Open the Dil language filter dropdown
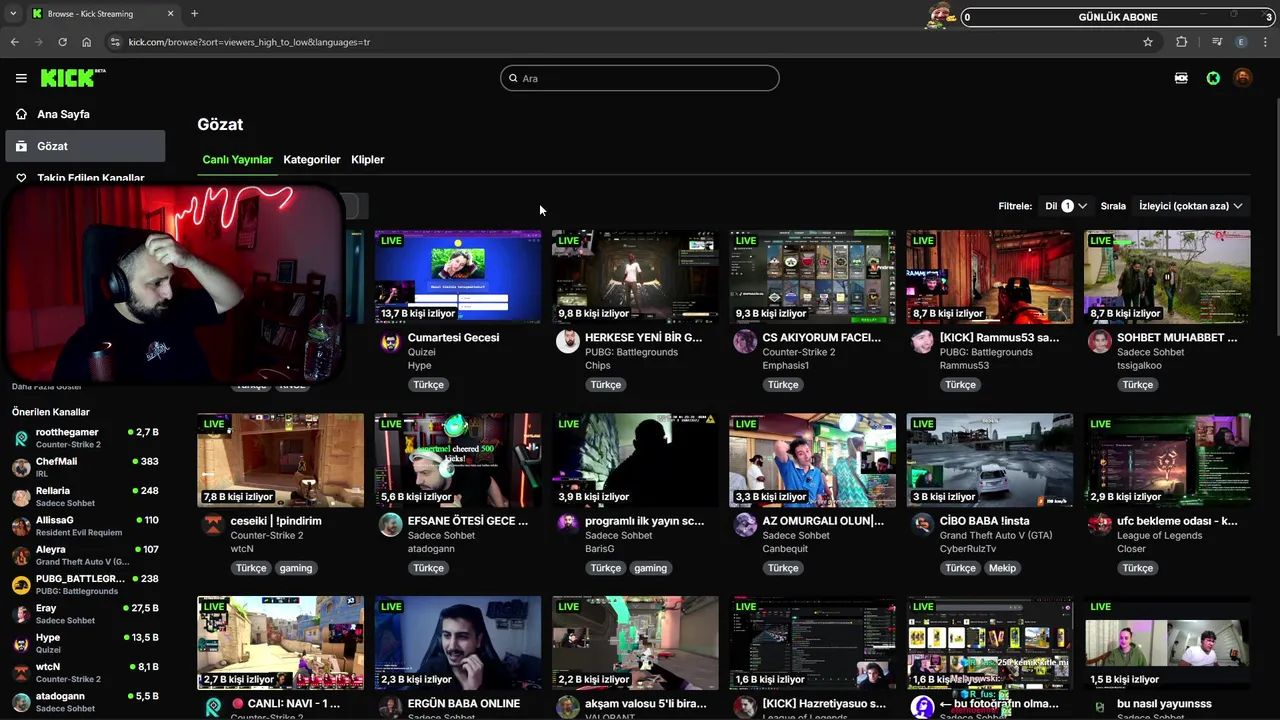 coord(1066,206)
